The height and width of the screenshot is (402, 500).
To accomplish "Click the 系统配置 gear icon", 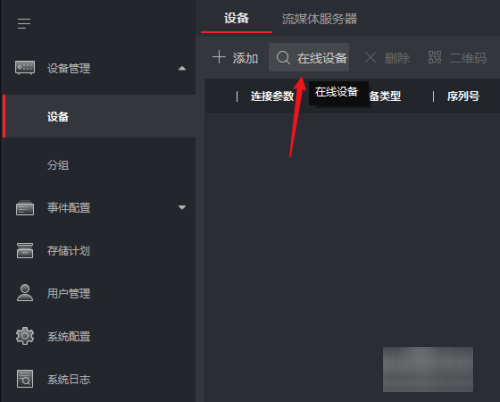I will pos(25,336).
